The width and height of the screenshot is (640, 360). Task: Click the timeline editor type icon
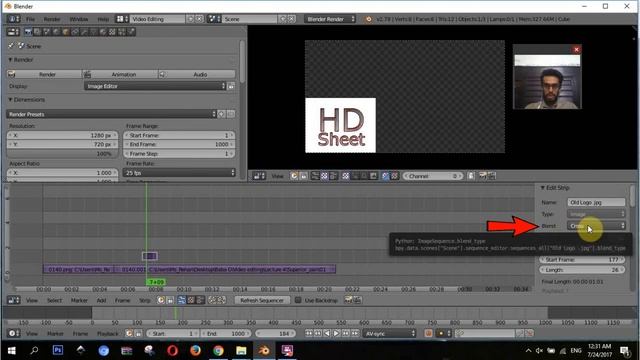pos(13,333)
